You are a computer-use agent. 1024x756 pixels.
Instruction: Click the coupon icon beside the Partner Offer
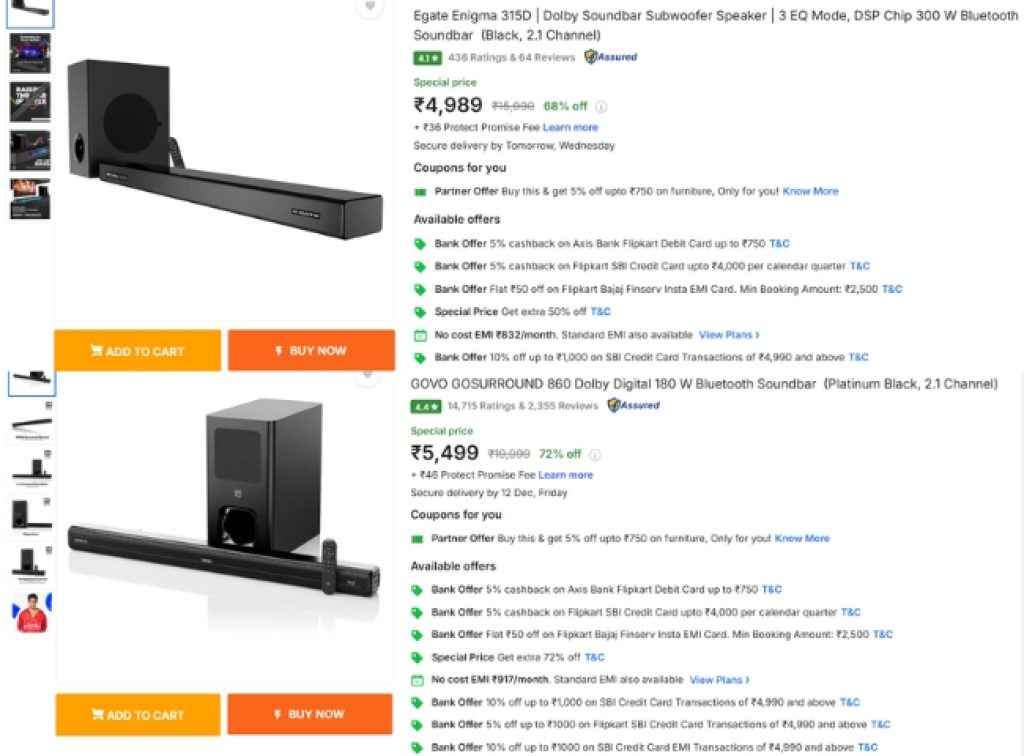(x=421, y=190)
